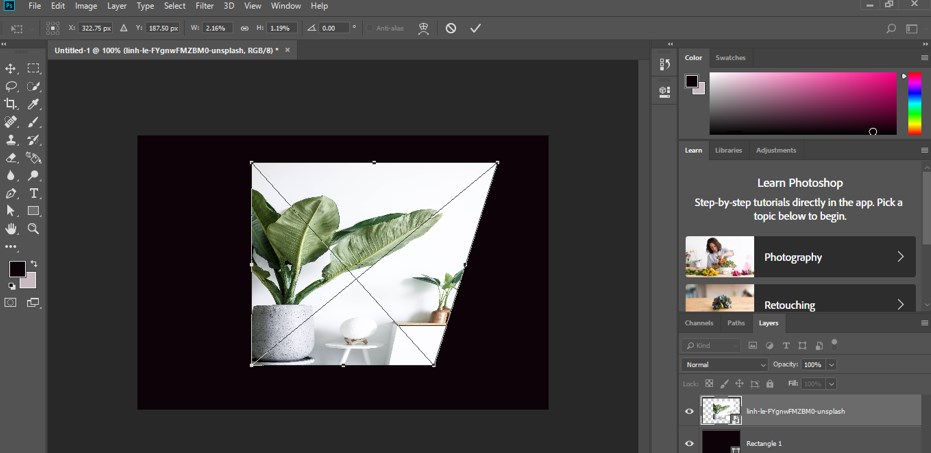Screen dimensions: 931x453
Task: Select the Horizontal Type tool
Action: [x=33, y=193]
